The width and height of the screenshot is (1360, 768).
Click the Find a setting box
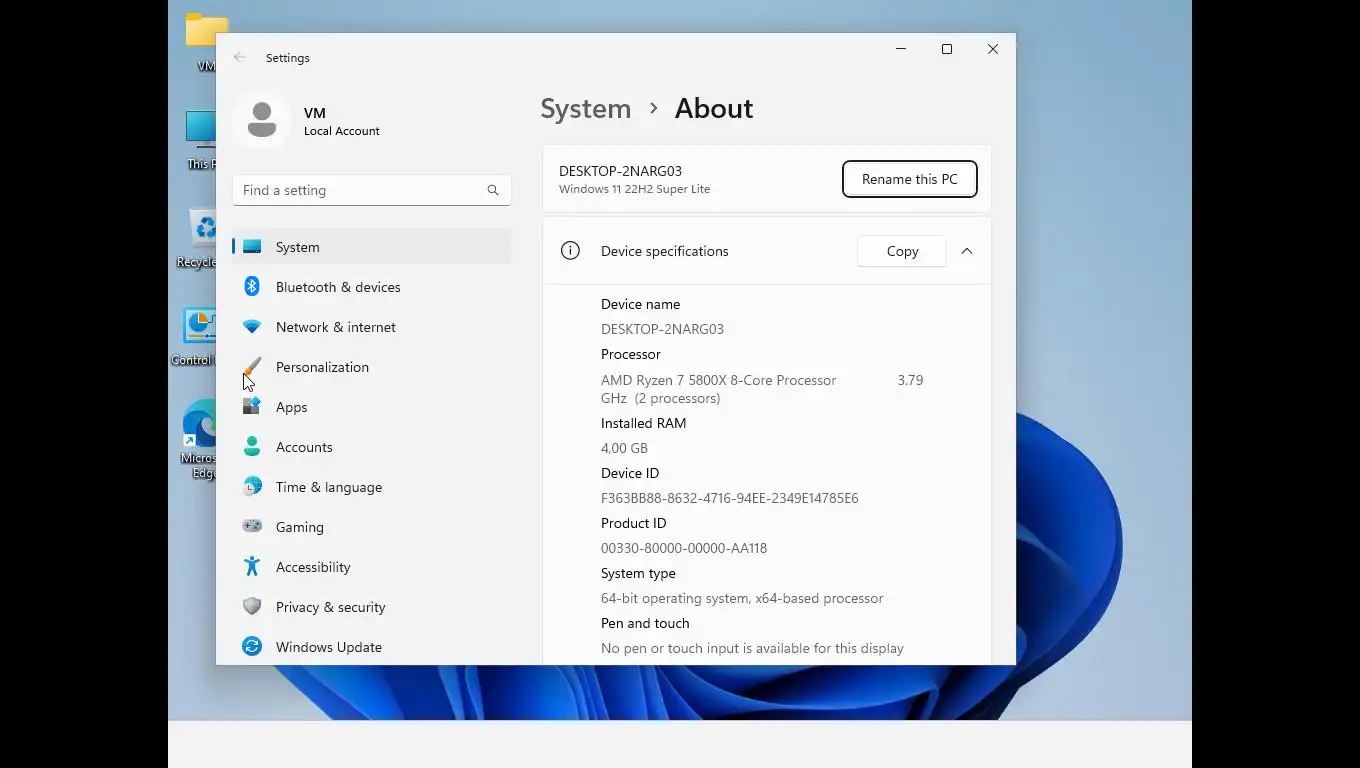372,190
